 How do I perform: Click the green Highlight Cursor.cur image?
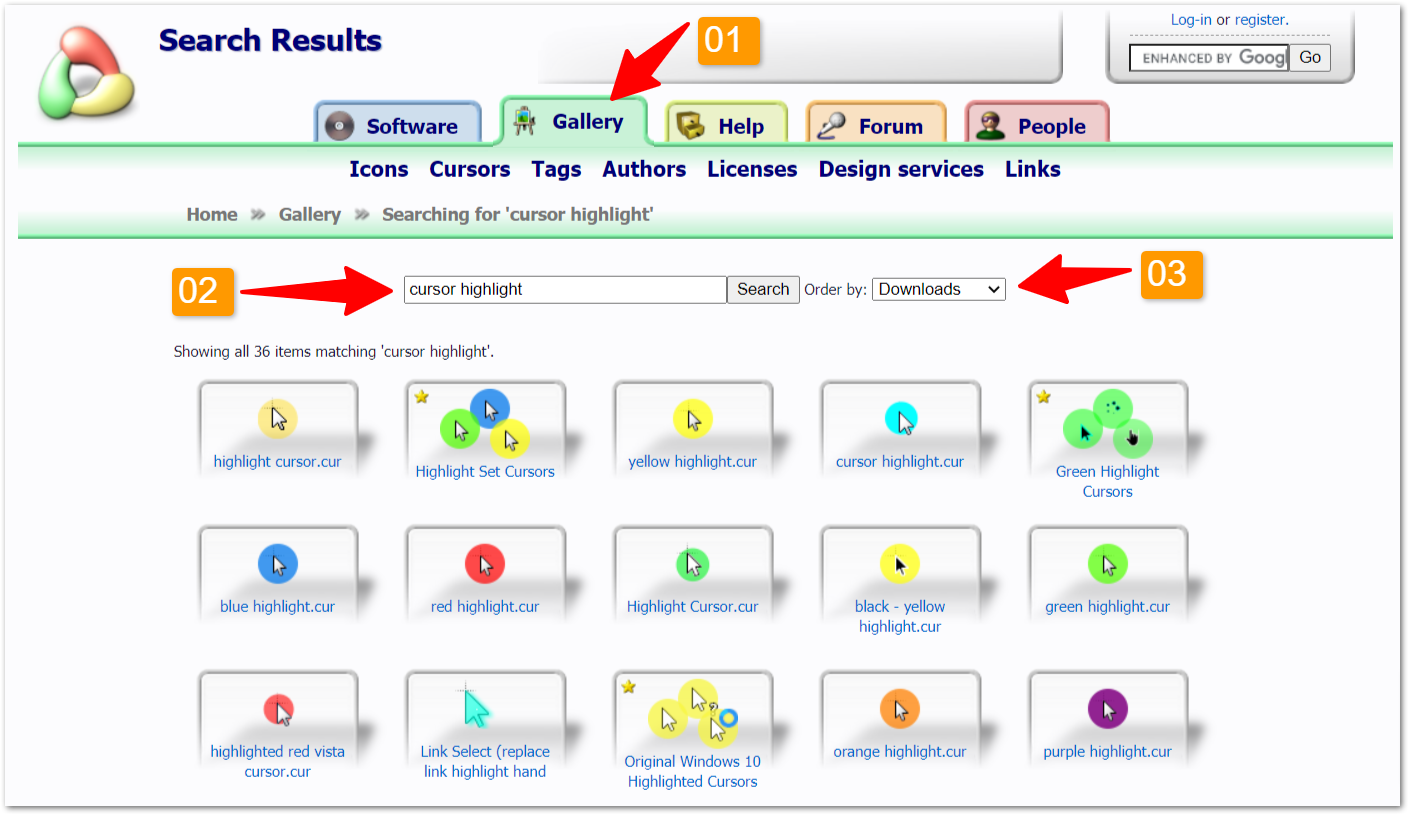click(x=692, y=564)
